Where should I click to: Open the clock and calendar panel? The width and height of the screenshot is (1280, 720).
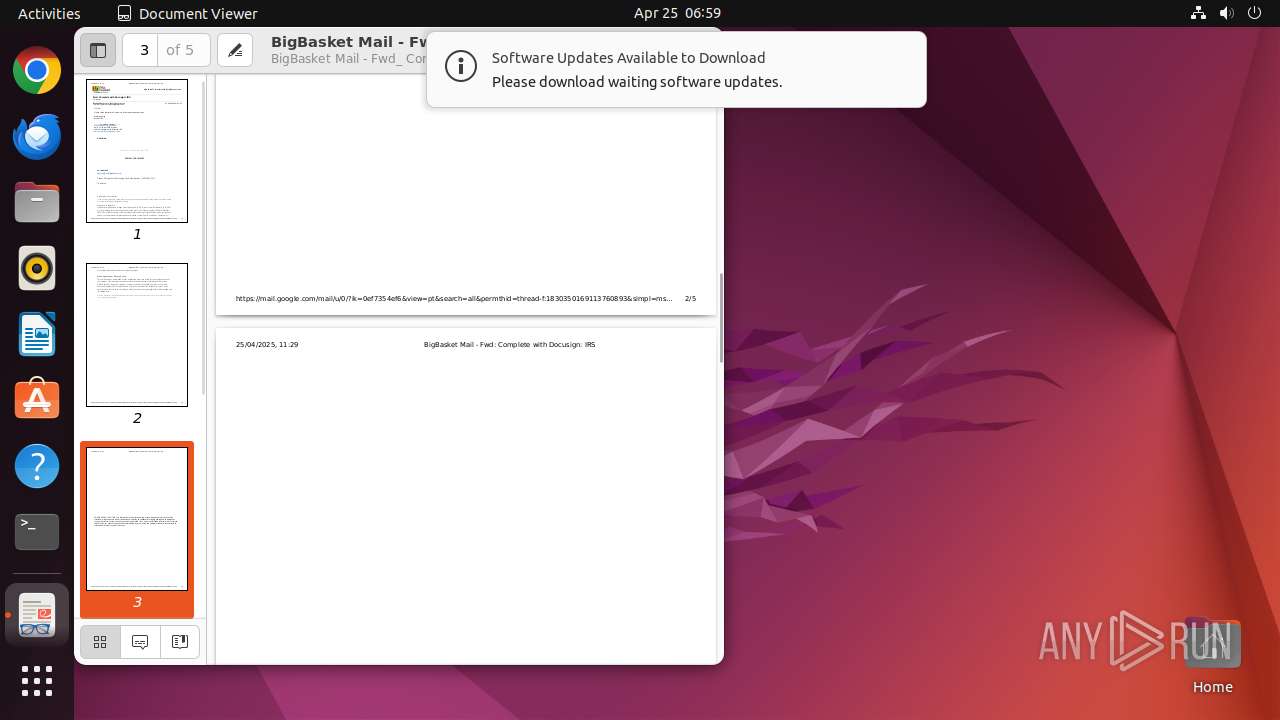pos(677,13)
